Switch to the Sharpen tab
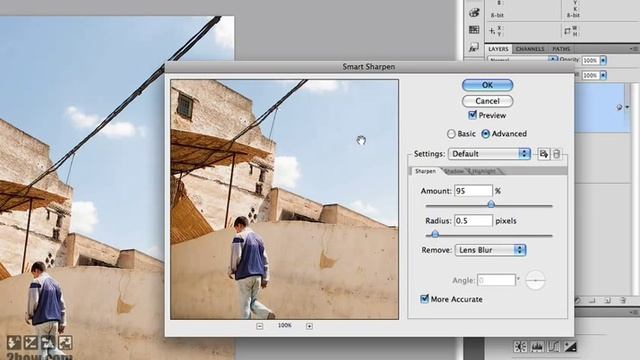The width and height of the screenshot is (640, 360). [425, 171]
